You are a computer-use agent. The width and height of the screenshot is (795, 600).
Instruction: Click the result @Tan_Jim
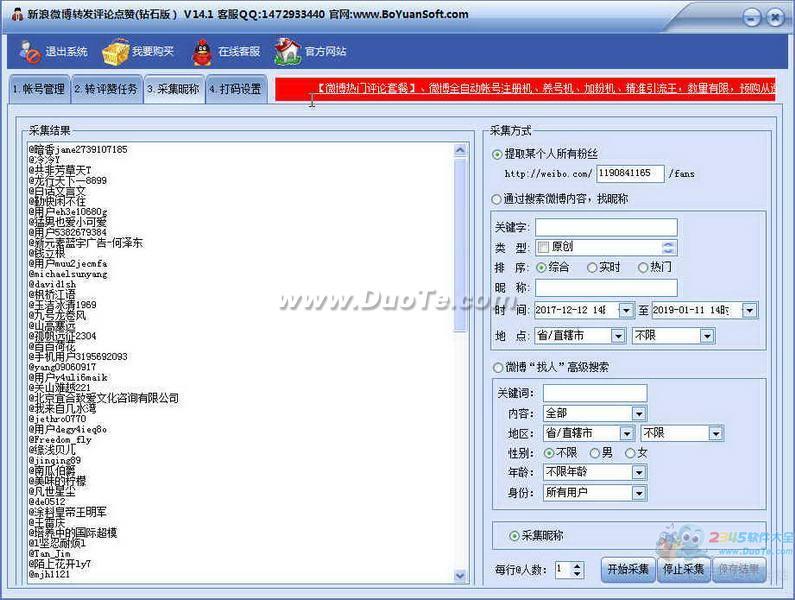(49, 554)
